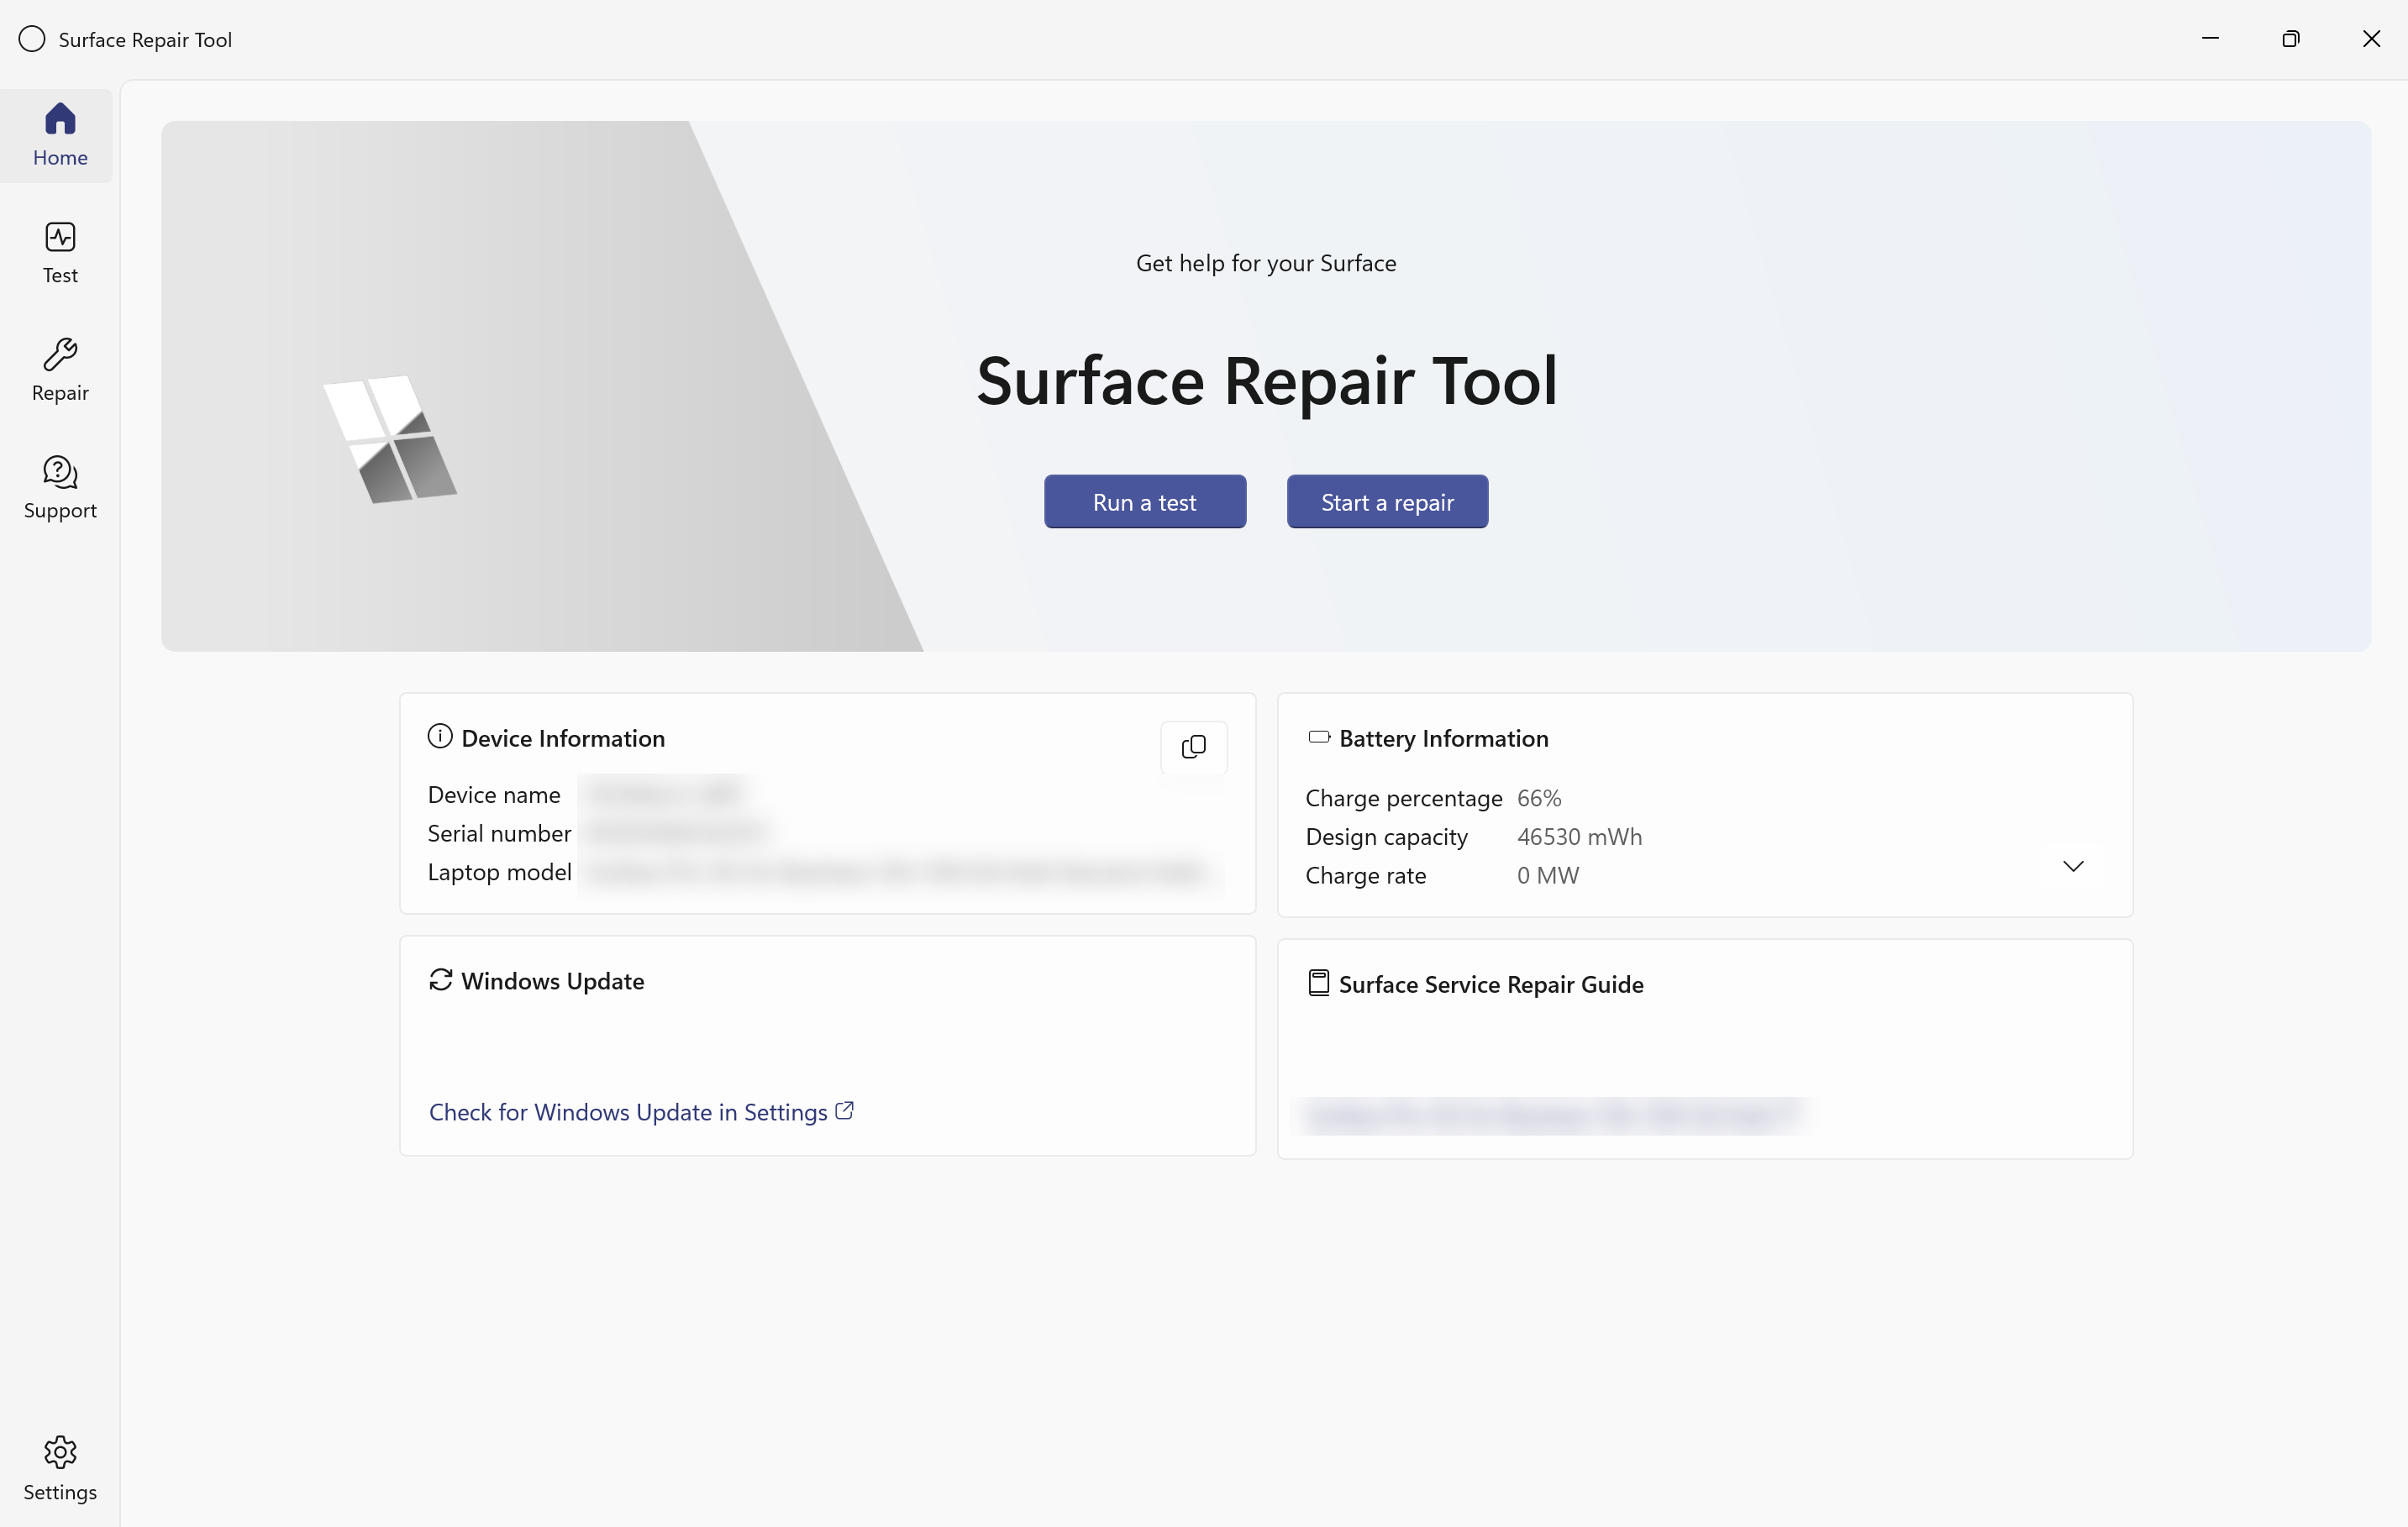
Task: Click the 0 MW charge rate value
Action: click(x=1548, y=875)
